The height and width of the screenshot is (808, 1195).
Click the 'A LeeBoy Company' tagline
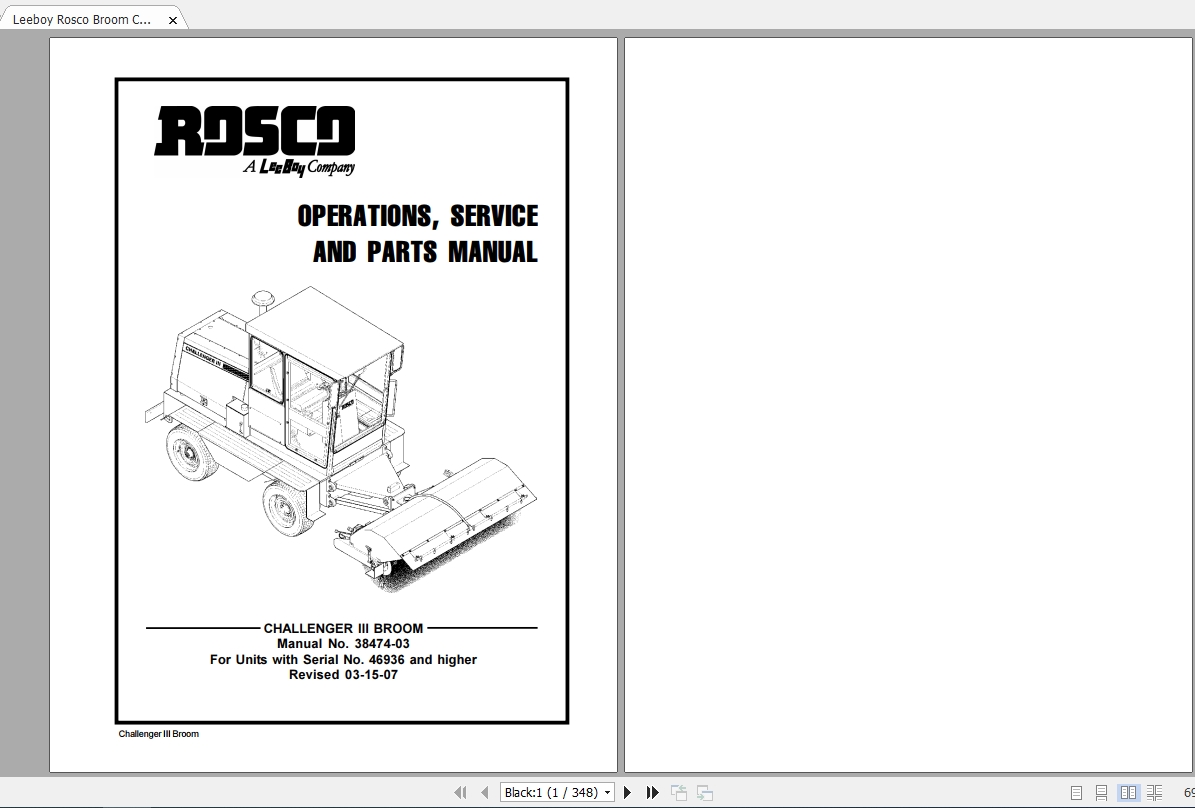pos(299,168)
